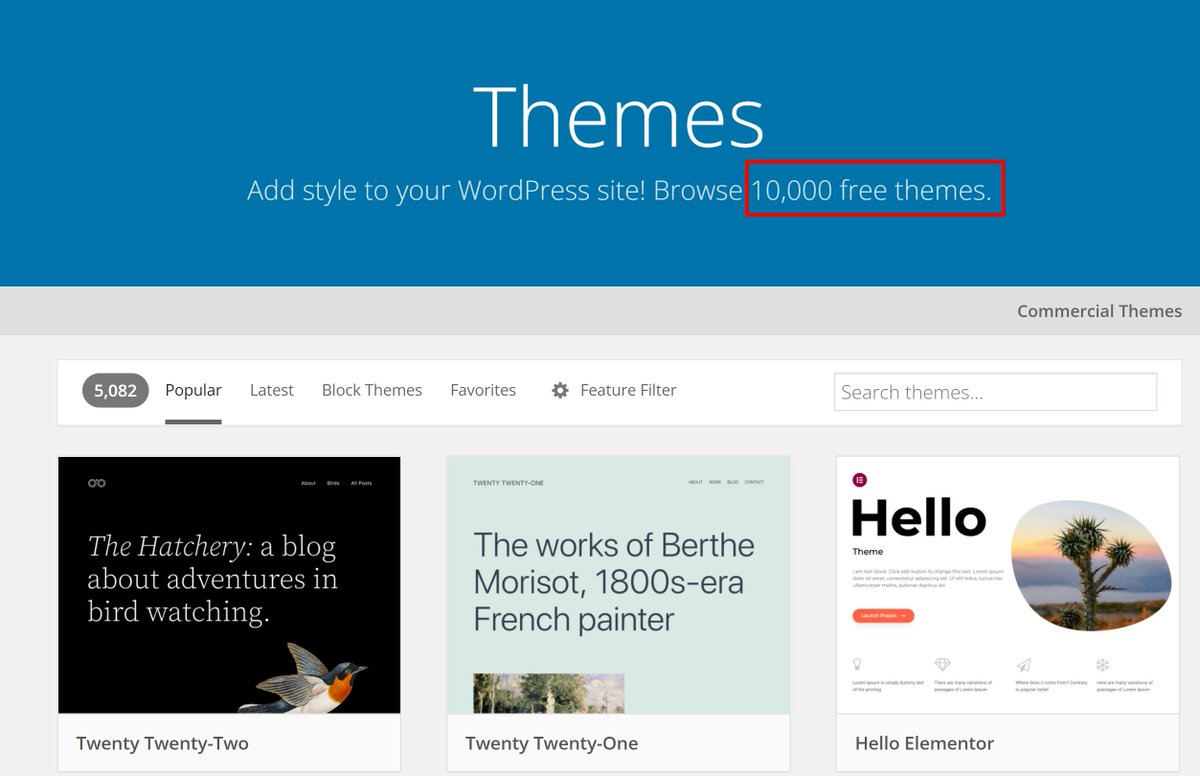Screen dimensions: 1200x776
Task: Click the Themes page heading
Action: pyautogui.click(x=619, y=116)
